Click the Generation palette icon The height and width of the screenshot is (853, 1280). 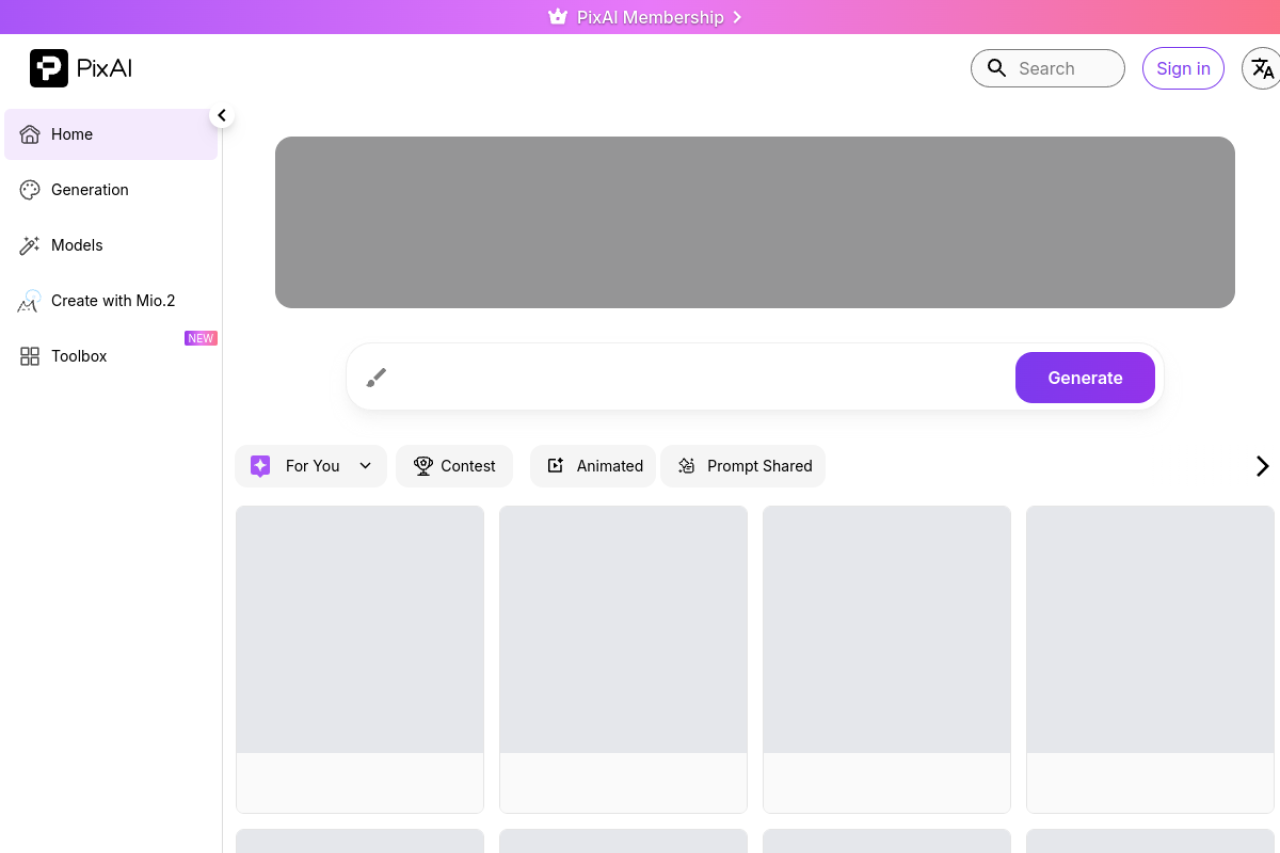30,190
